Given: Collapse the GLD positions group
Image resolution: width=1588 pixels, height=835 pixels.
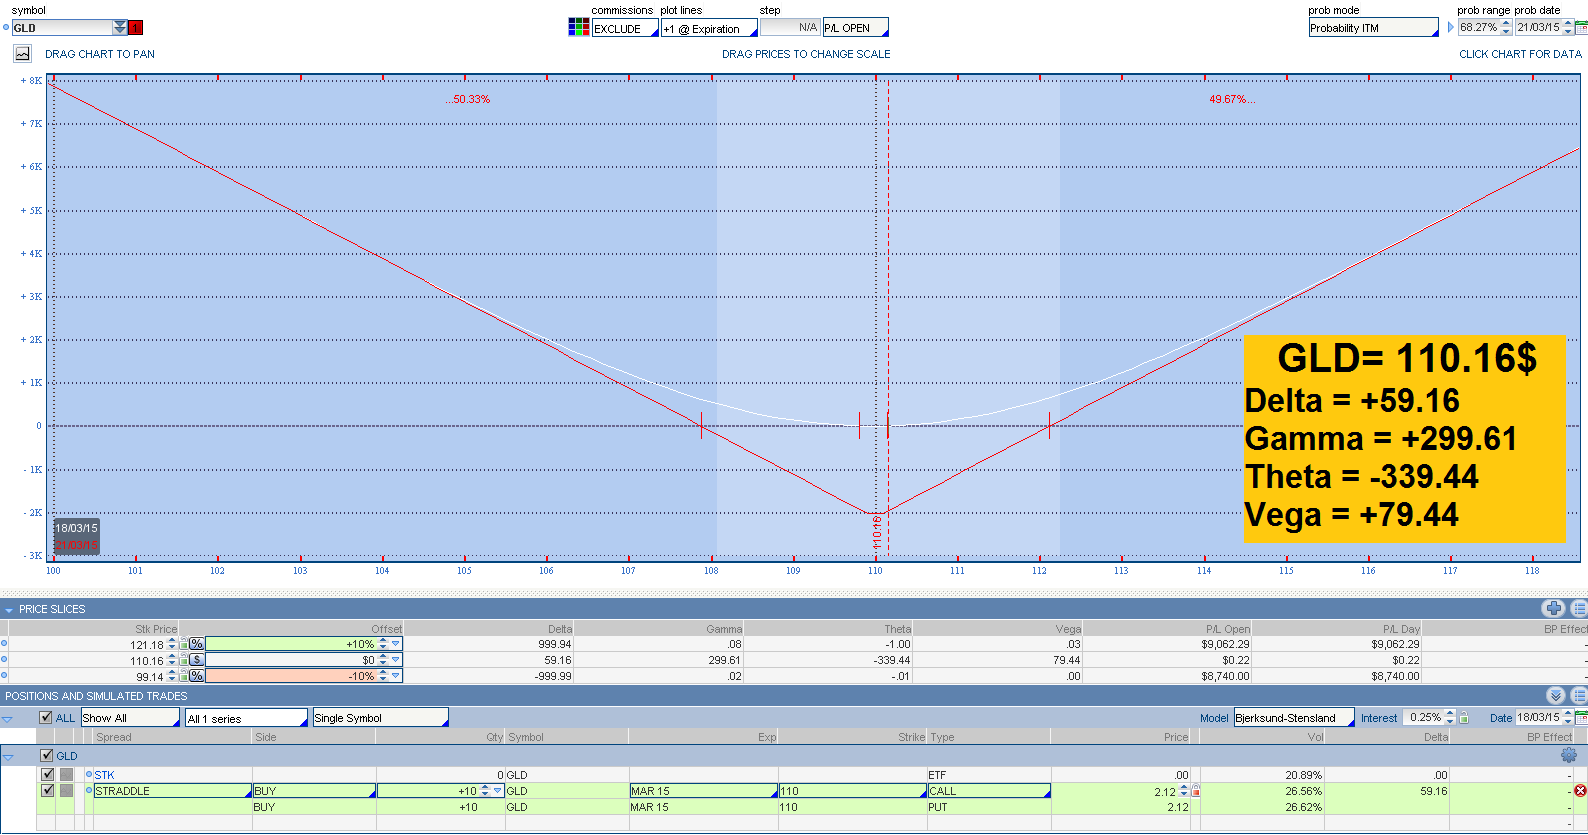Looking at the screenshot, I should tap(8, 757).
